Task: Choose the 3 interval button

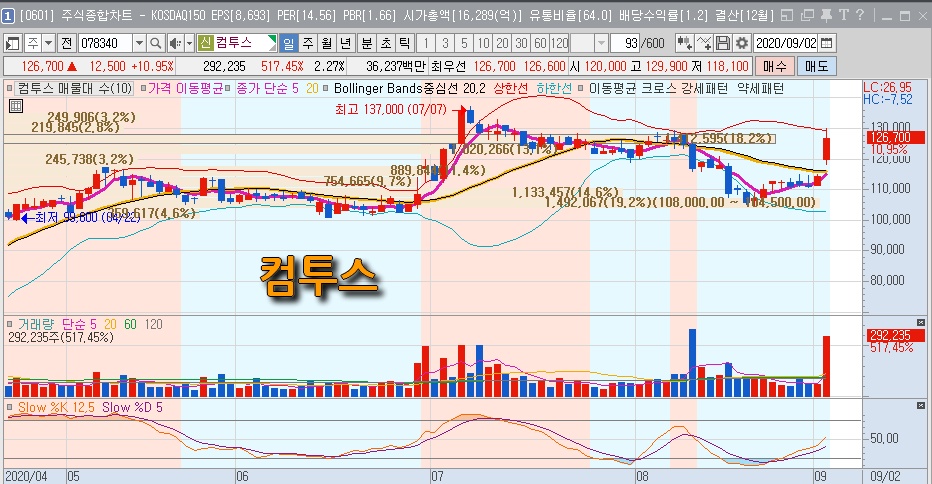Action: coord(445,43)
